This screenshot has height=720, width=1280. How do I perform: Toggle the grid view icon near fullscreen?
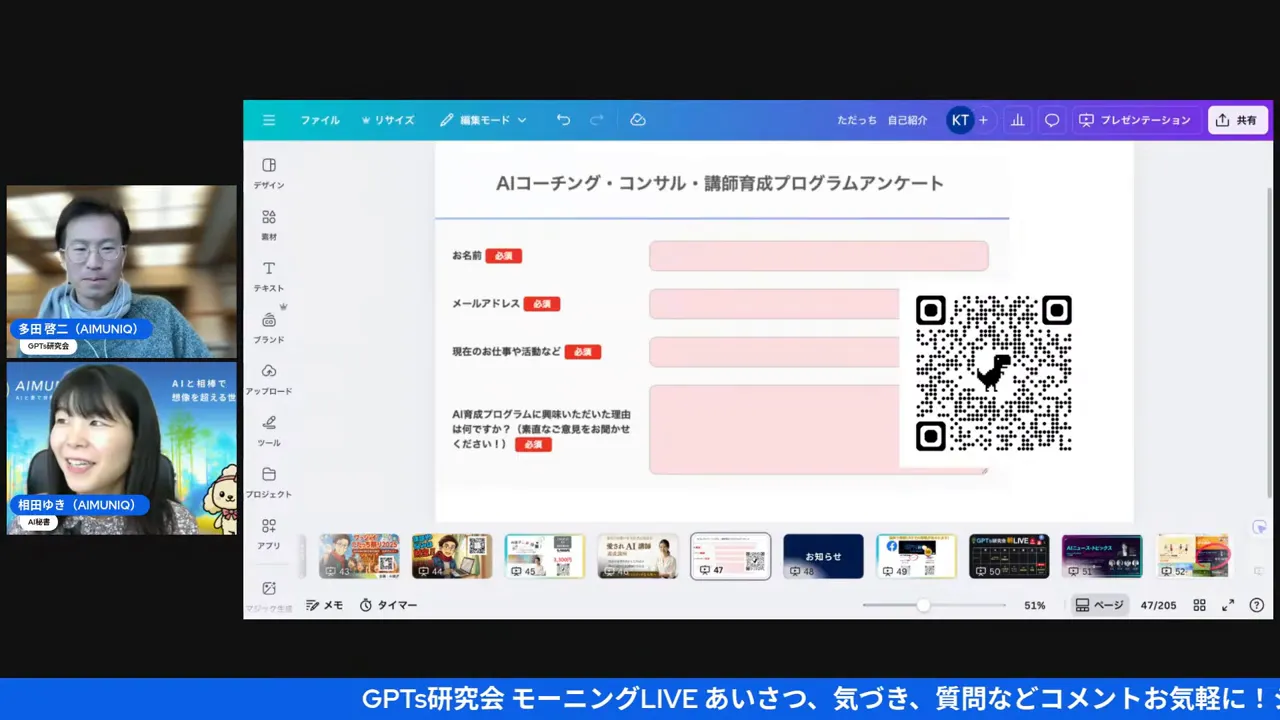pos(1199,605)
